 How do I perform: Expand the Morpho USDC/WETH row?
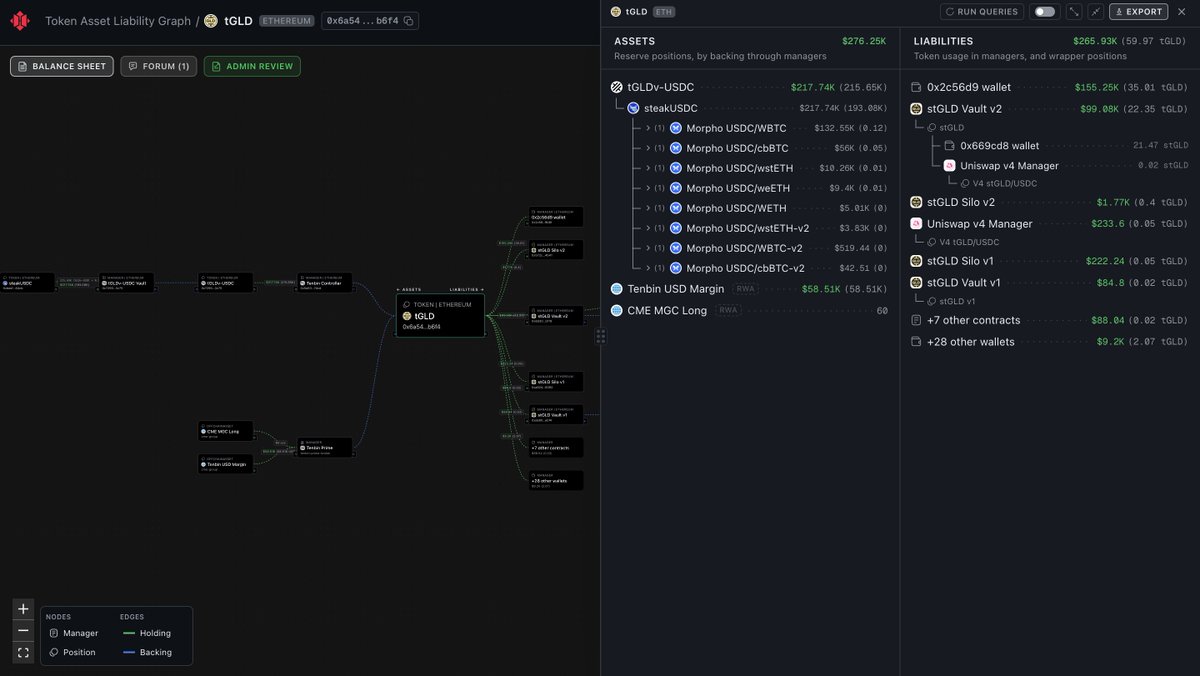click(648, 208)
